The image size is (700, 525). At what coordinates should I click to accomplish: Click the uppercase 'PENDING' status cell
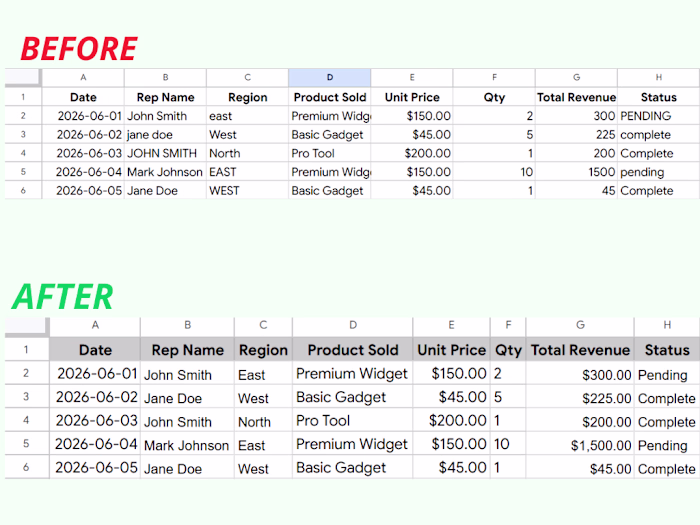click(x=659, y=116)
